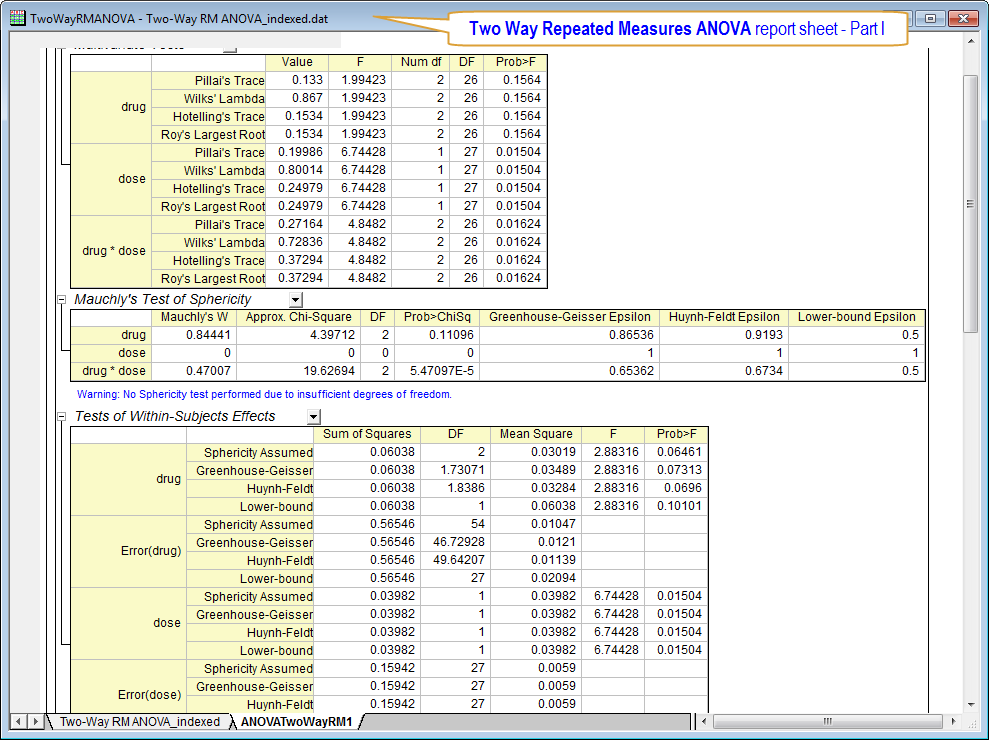The width and height of the screenshot is (989, 740).
Task: Click the mean square value 0.03019
Action: coord(553,452)
